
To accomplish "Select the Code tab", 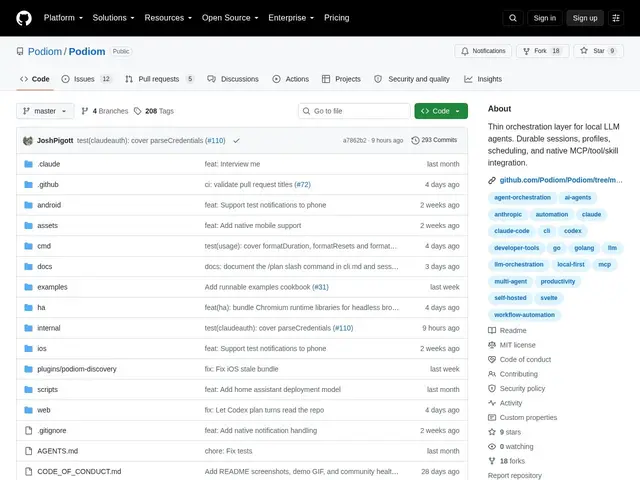I will tap(35, 79).
